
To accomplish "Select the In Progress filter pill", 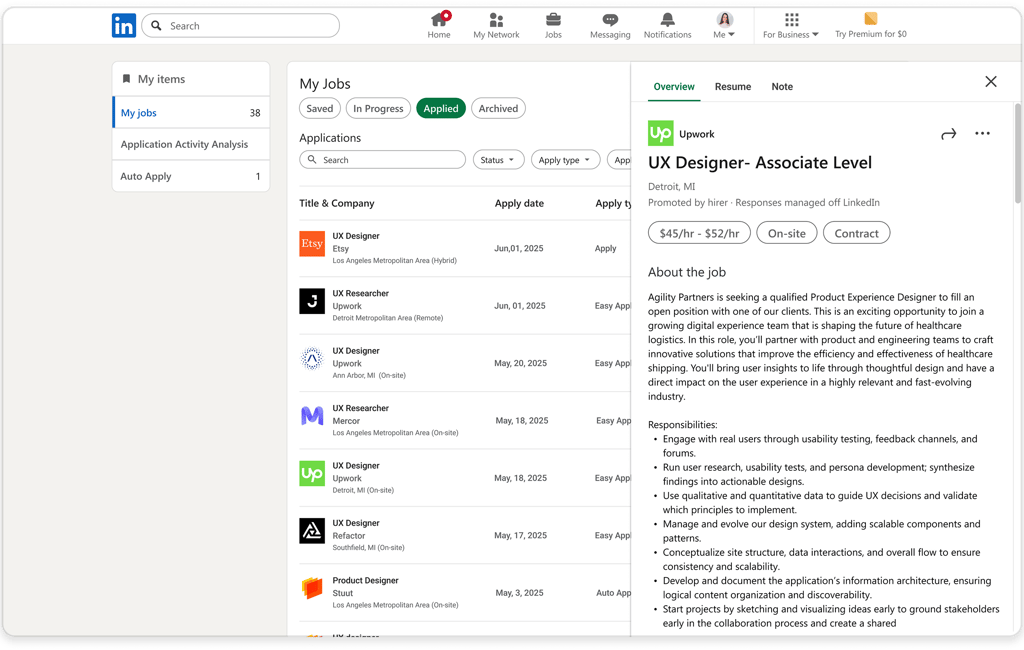I will pyautogui.click(x=378, y=108).
